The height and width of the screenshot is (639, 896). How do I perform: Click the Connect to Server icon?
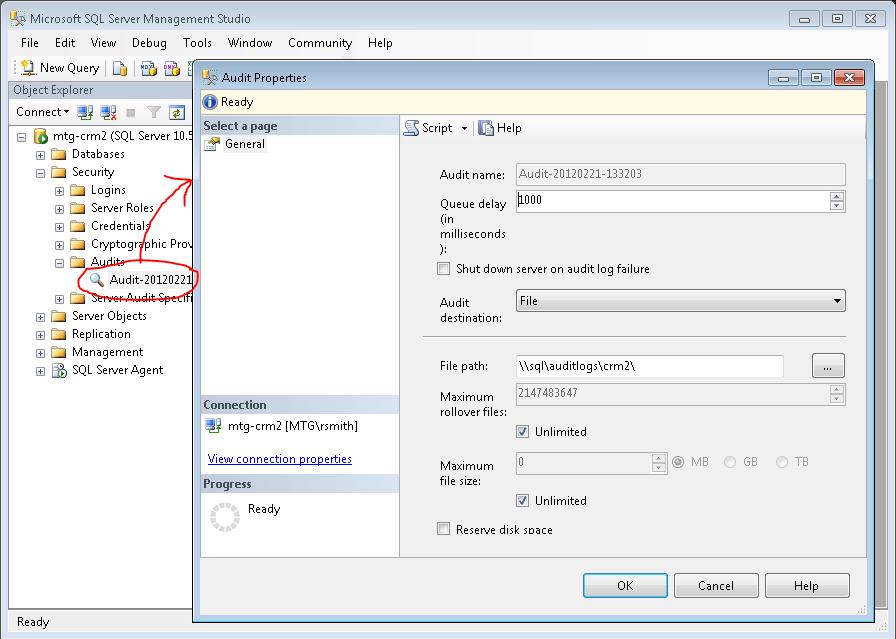click(84, 112)
